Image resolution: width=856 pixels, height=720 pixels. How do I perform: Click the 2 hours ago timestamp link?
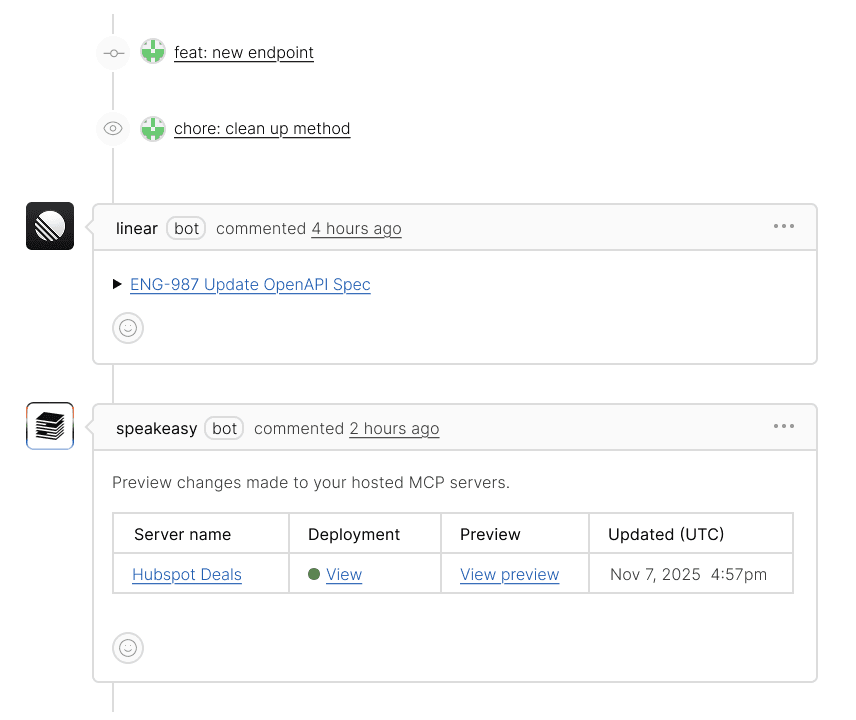tap(394, 428)
